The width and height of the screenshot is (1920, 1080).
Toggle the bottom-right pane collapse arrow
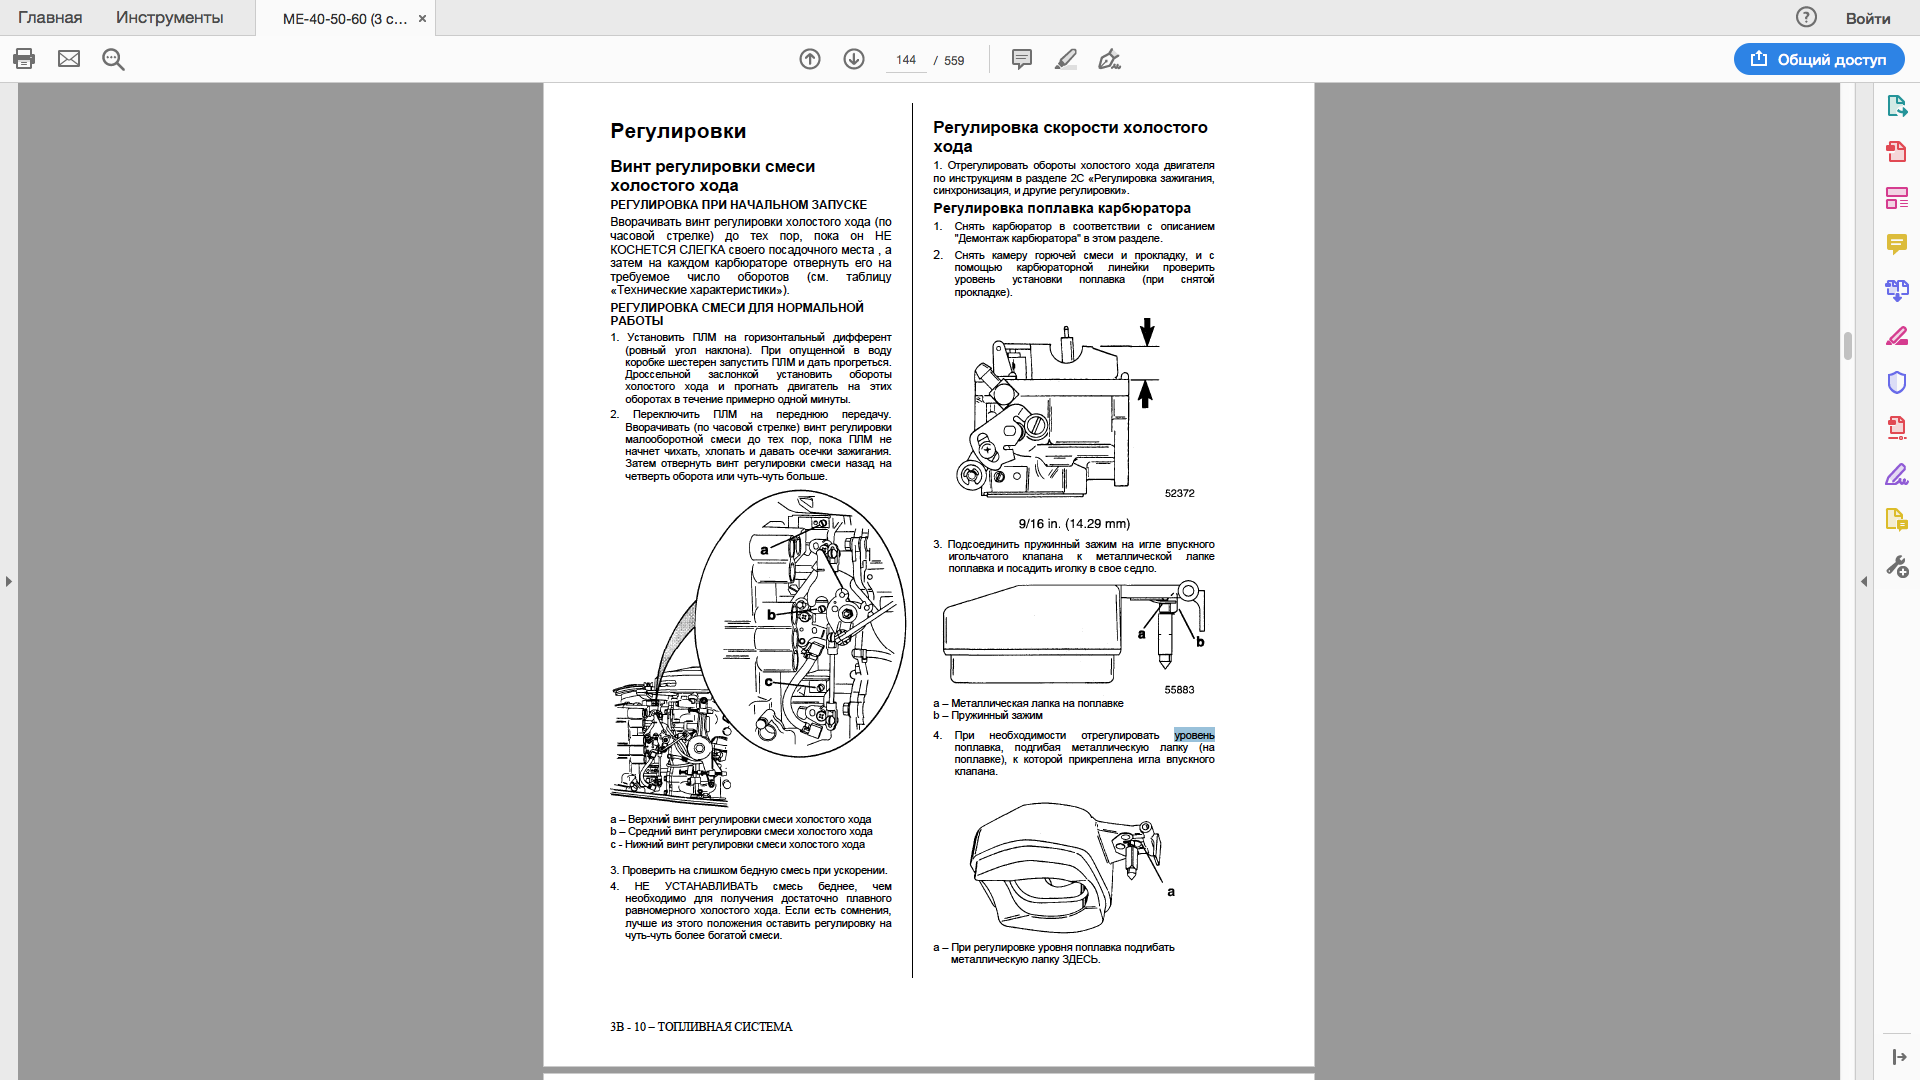[x=1898, y=1057]
